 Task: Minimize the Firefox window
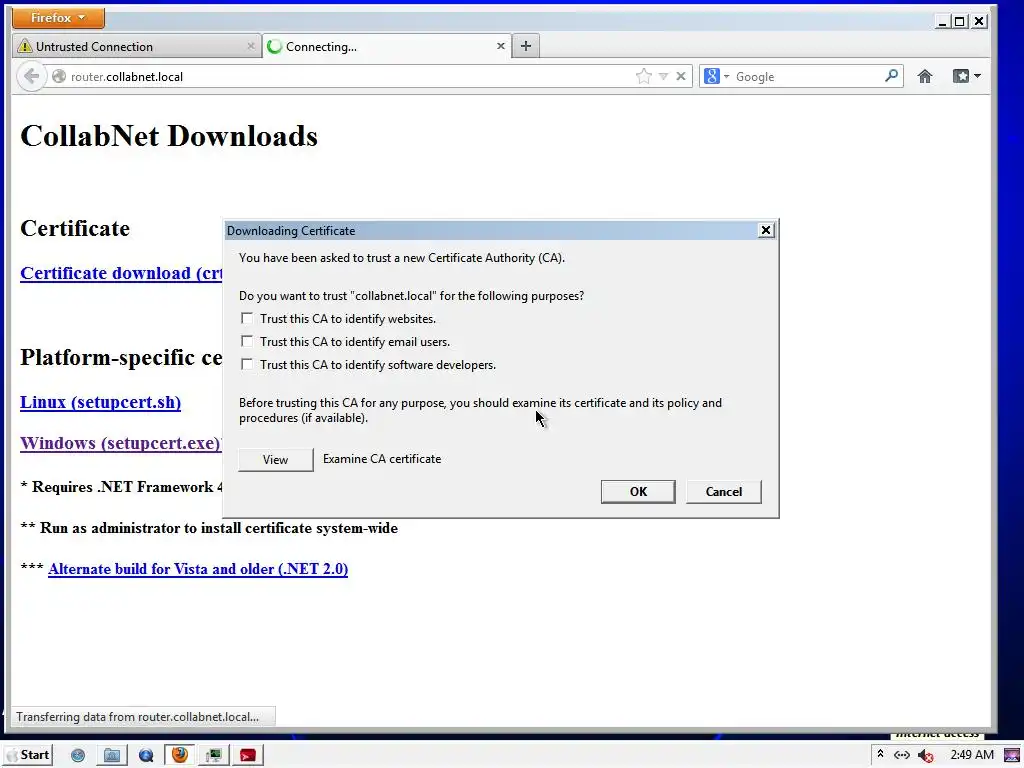942,22
